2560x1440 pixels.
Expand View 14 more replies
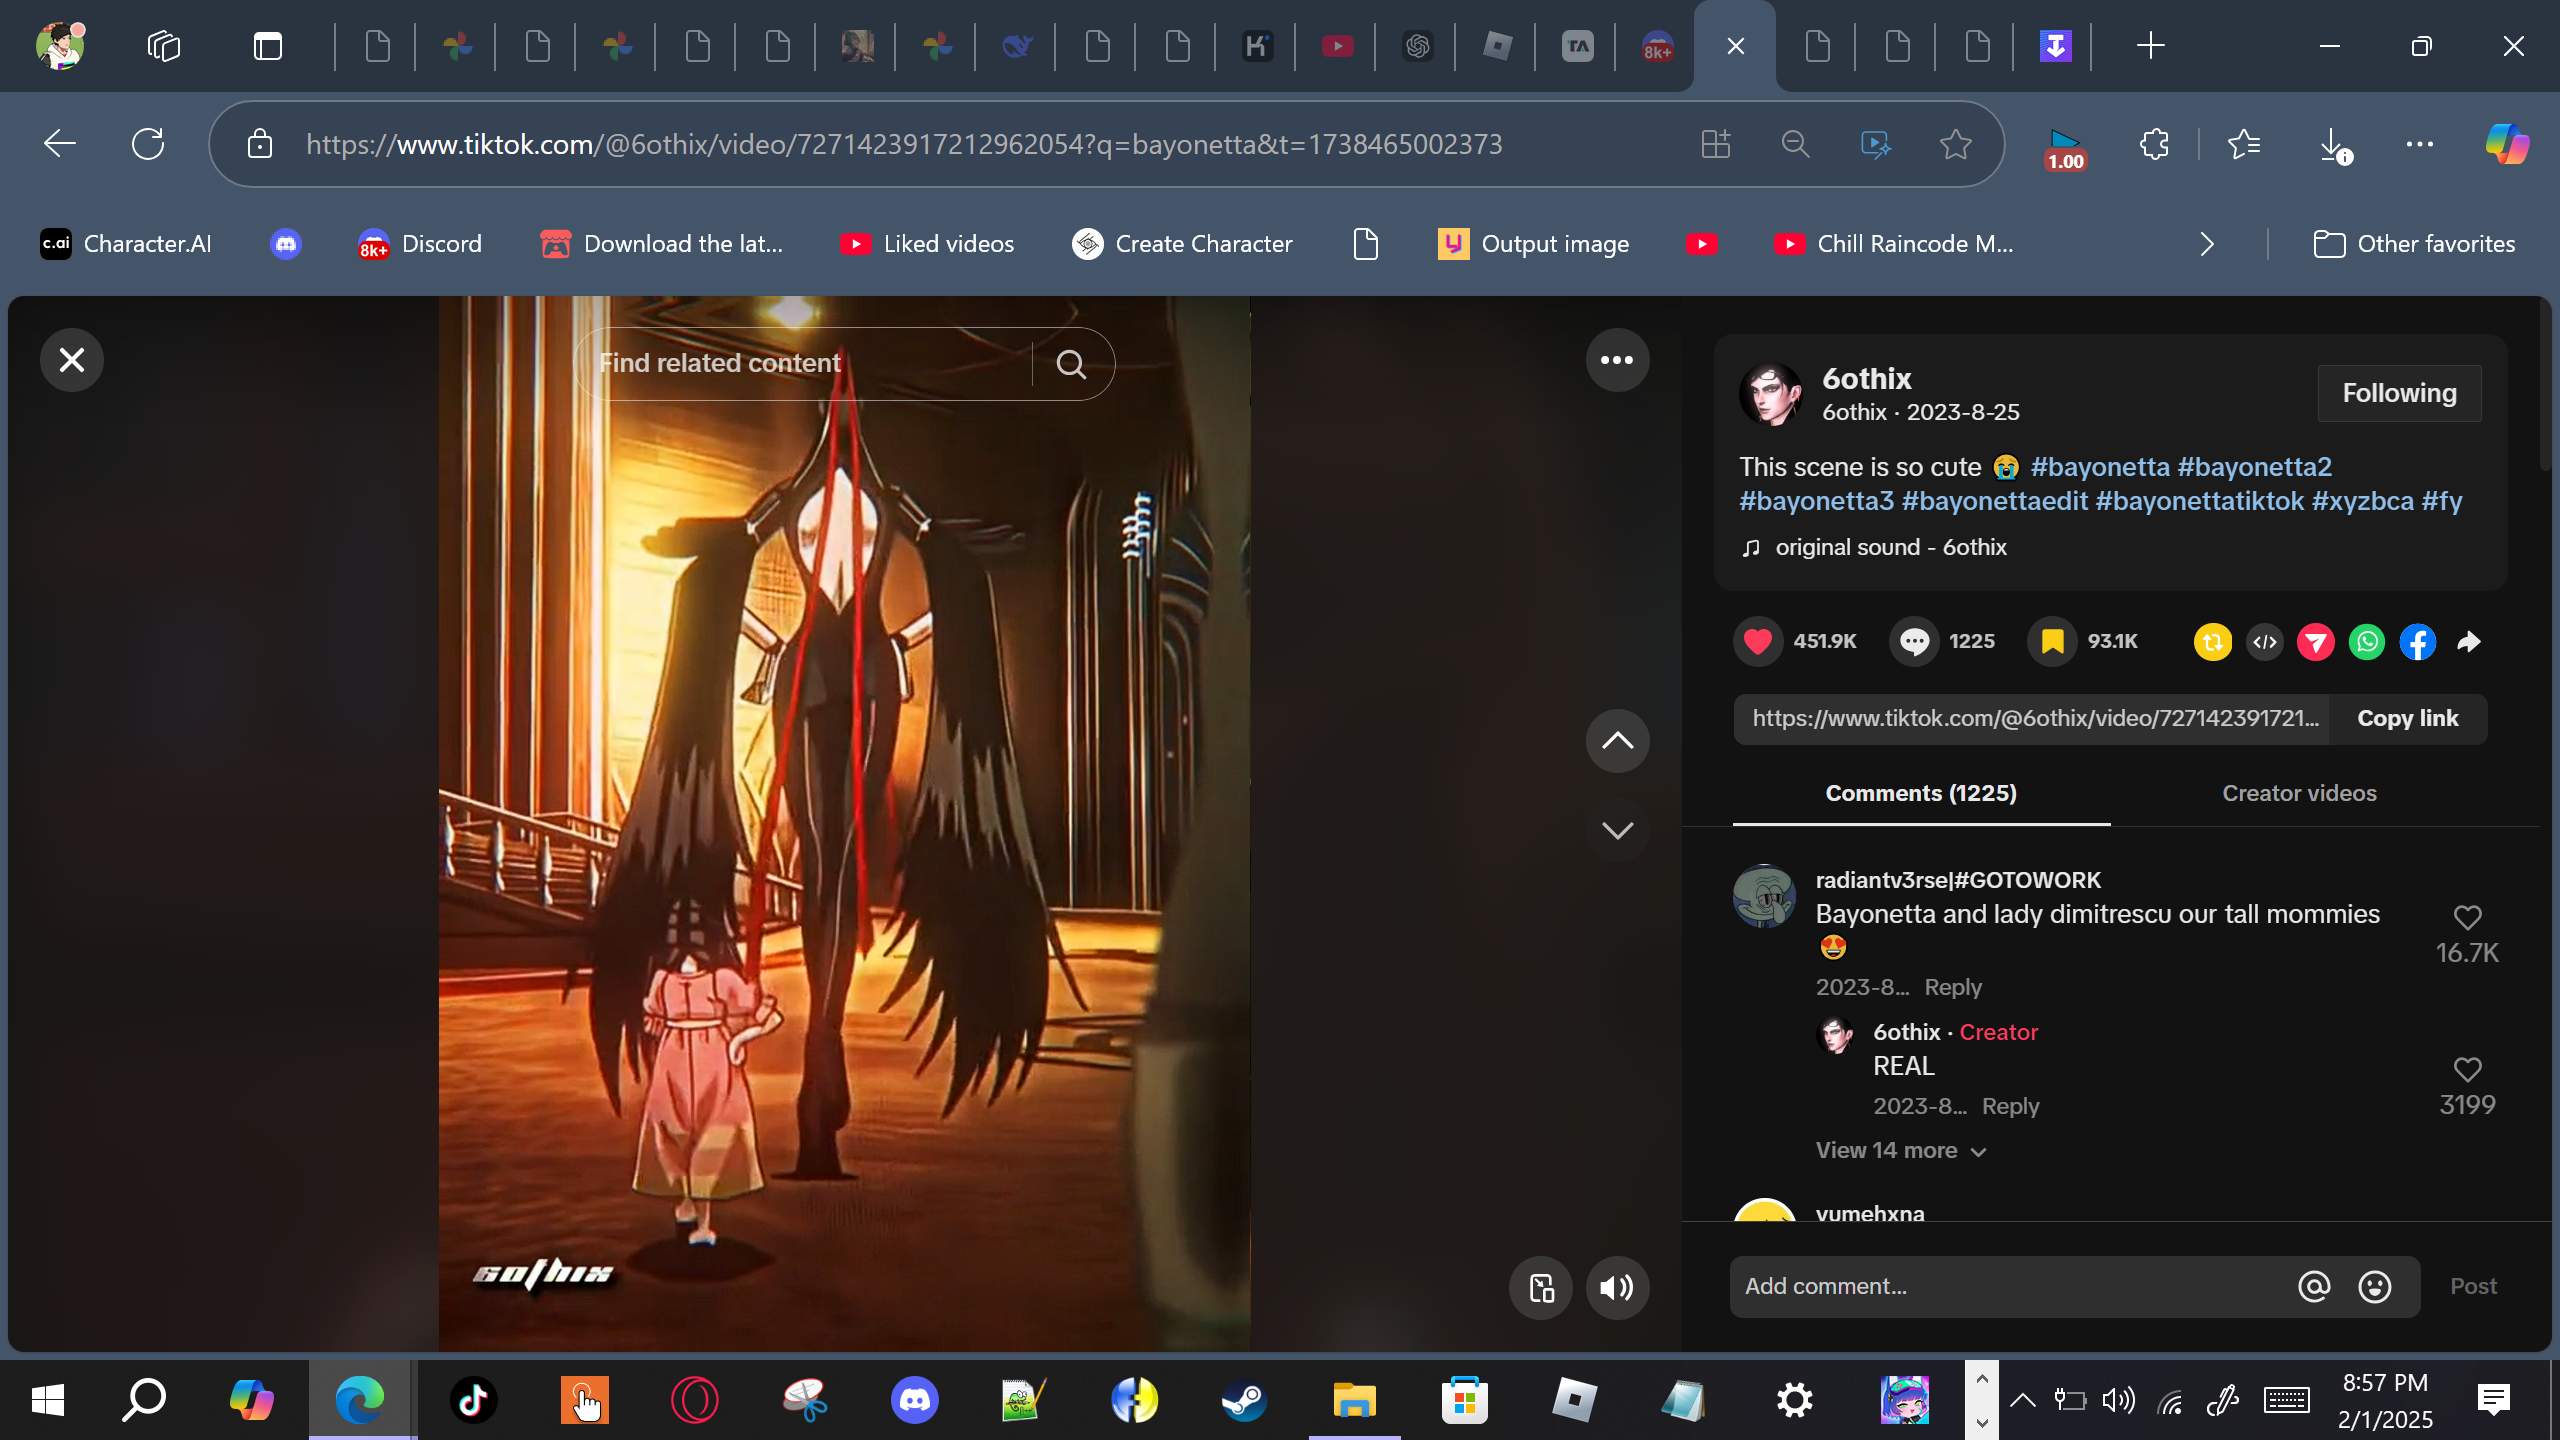click(1900, 1151)
